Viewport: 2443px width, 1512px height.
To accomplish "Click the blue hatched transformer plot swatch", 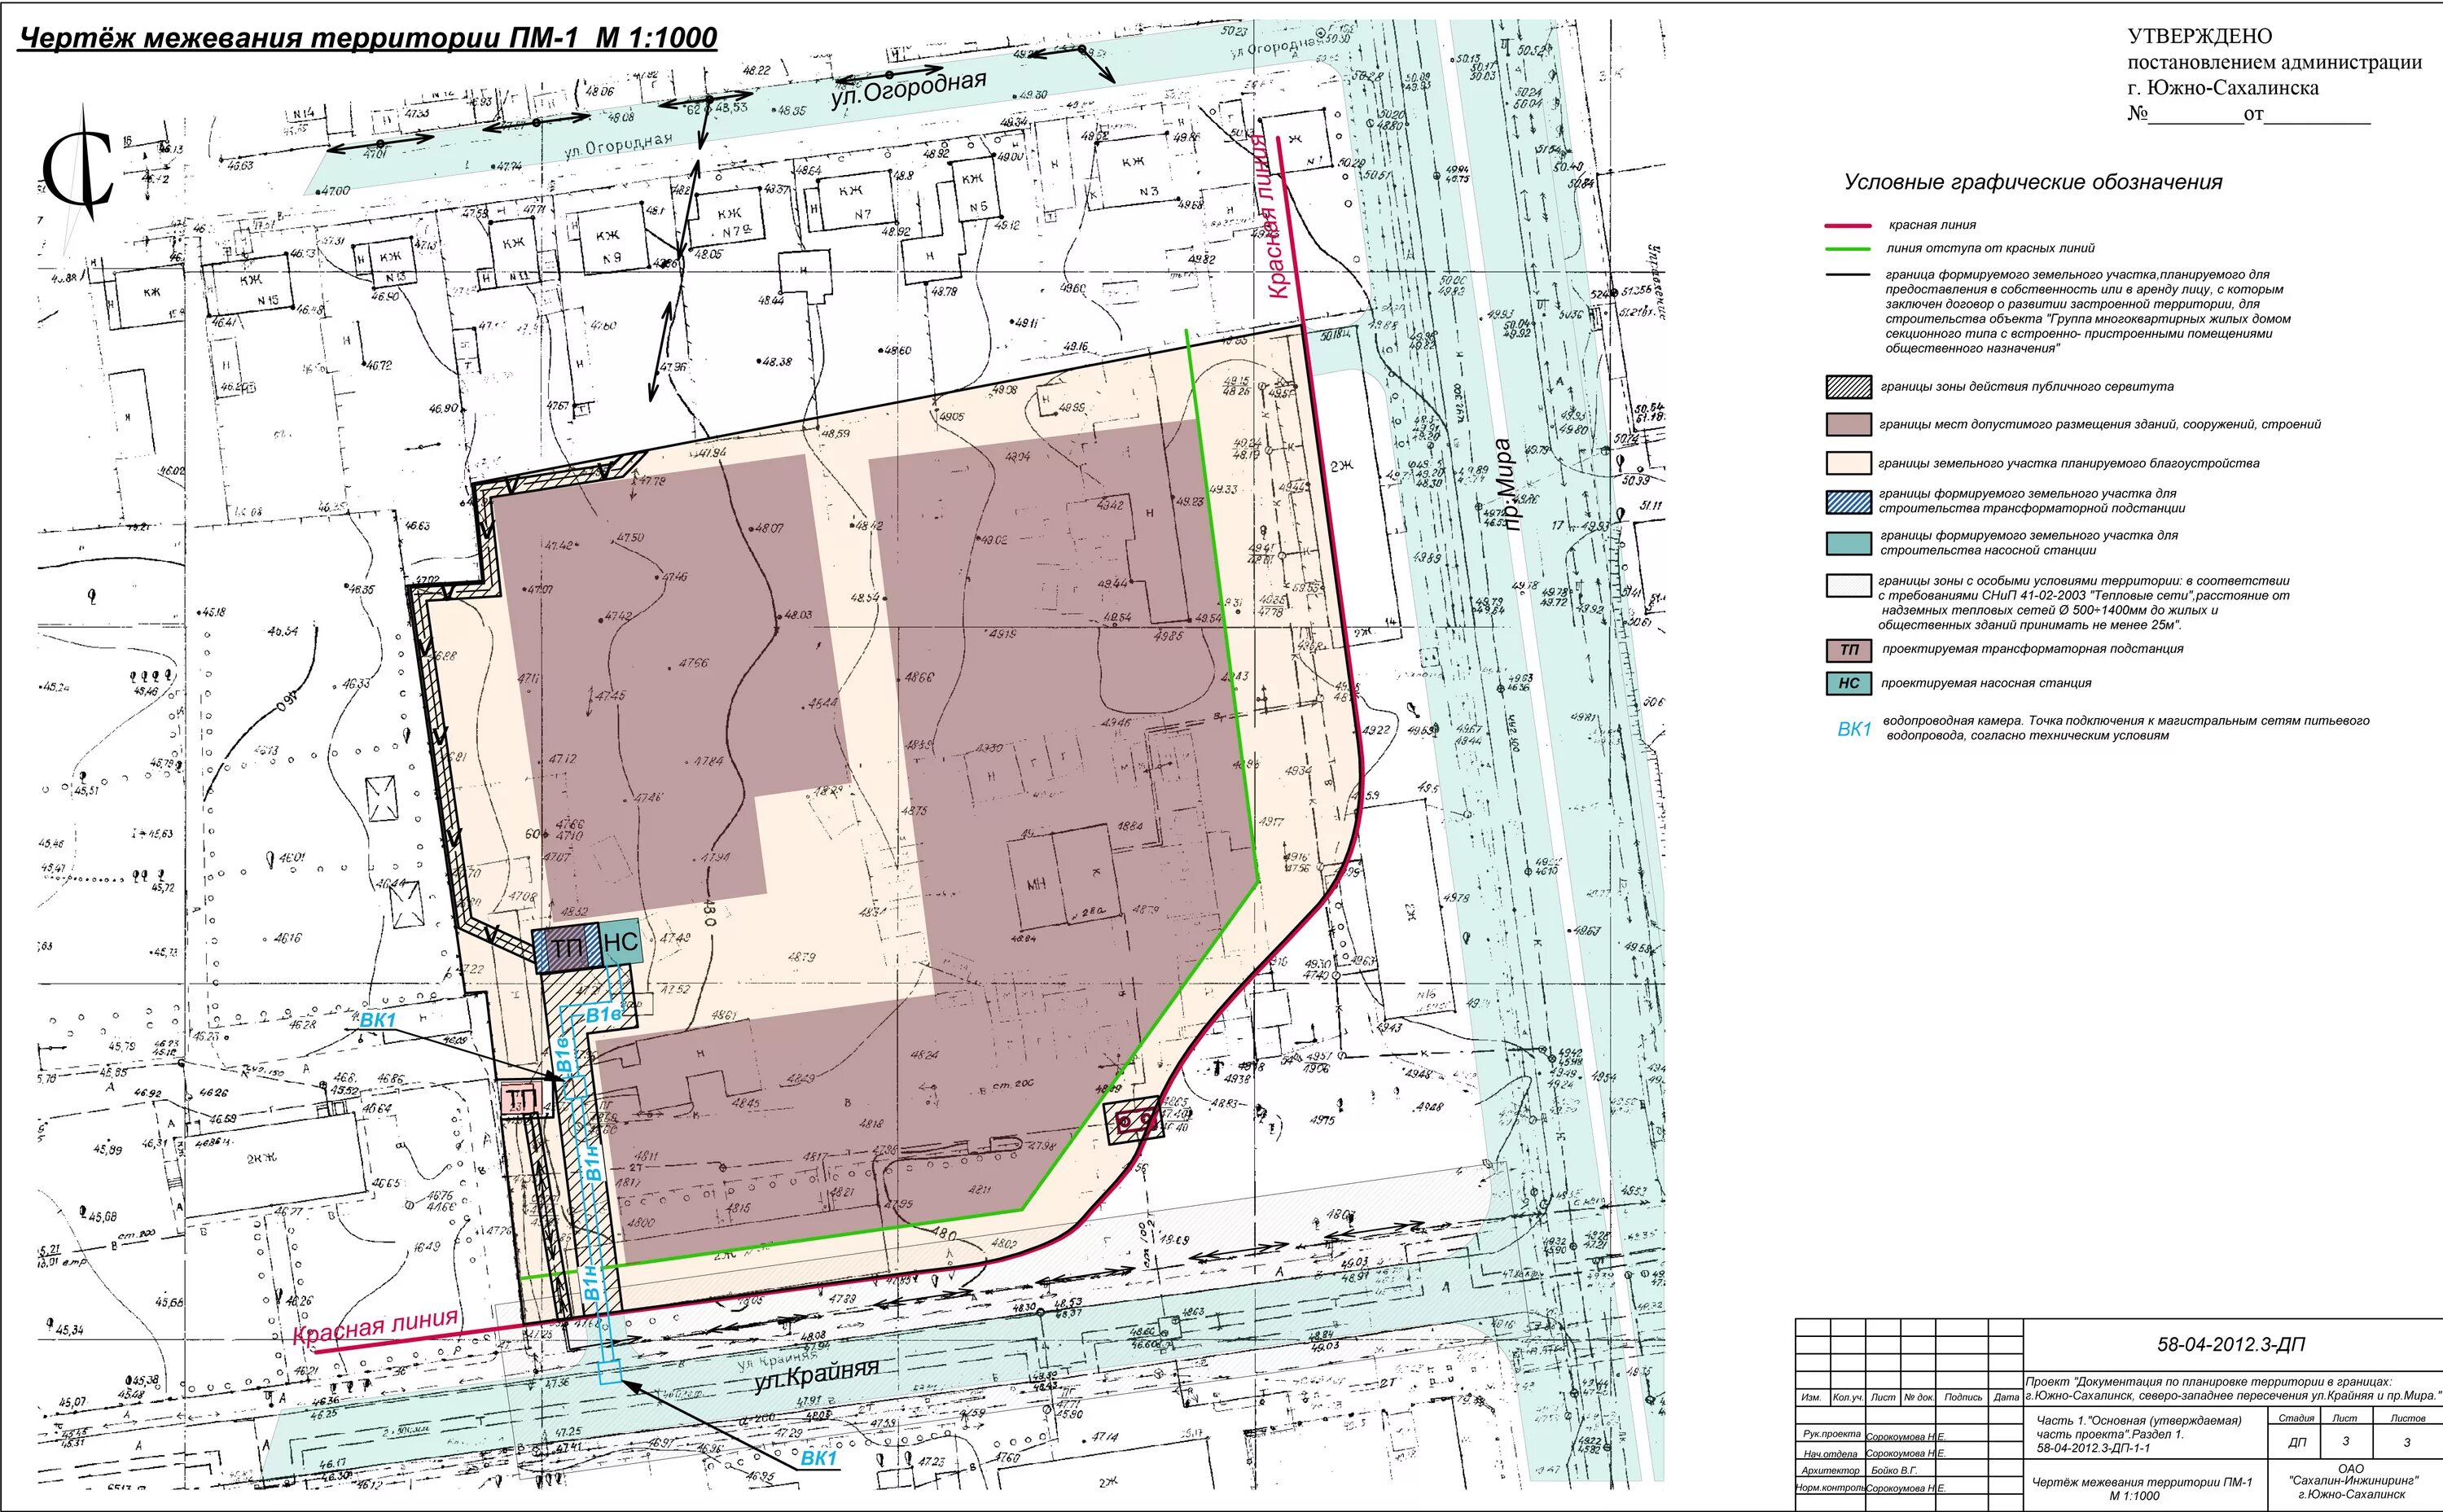I will (x=1849, y=502).
